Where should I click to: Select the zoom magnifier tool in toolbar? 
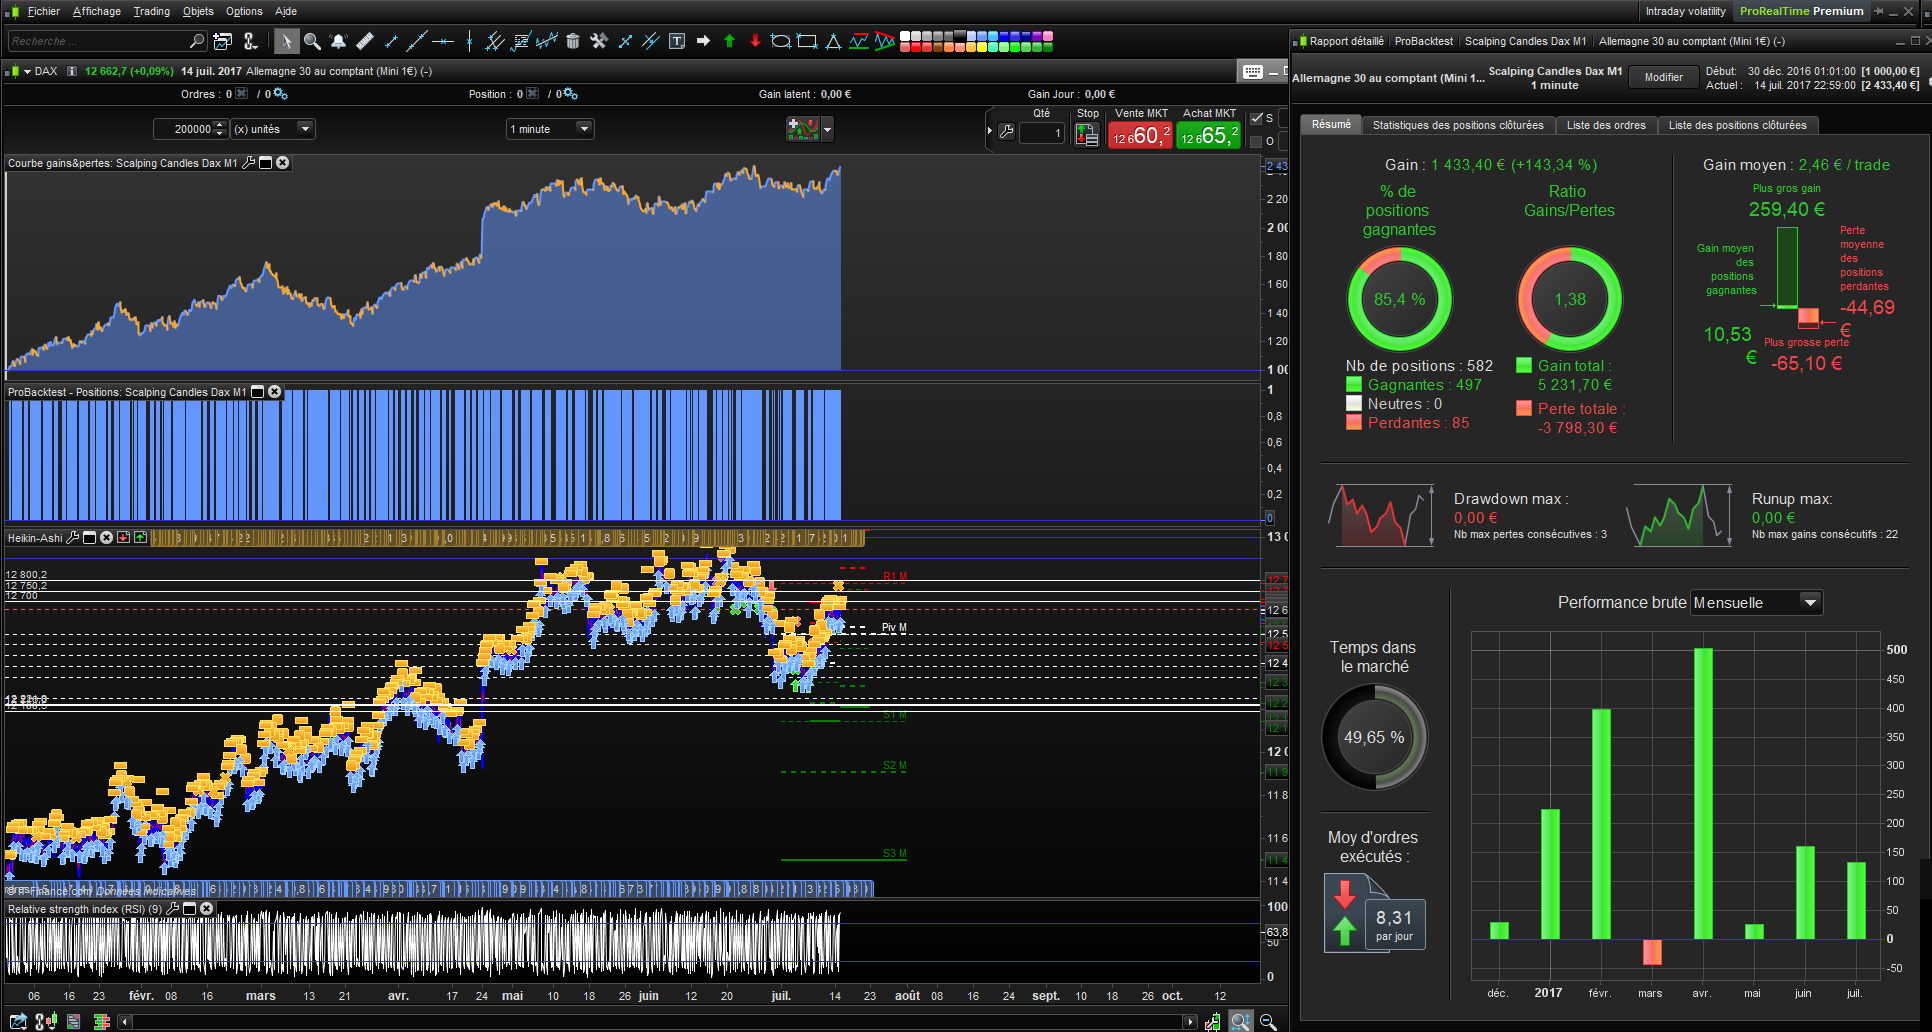(312, 41)
